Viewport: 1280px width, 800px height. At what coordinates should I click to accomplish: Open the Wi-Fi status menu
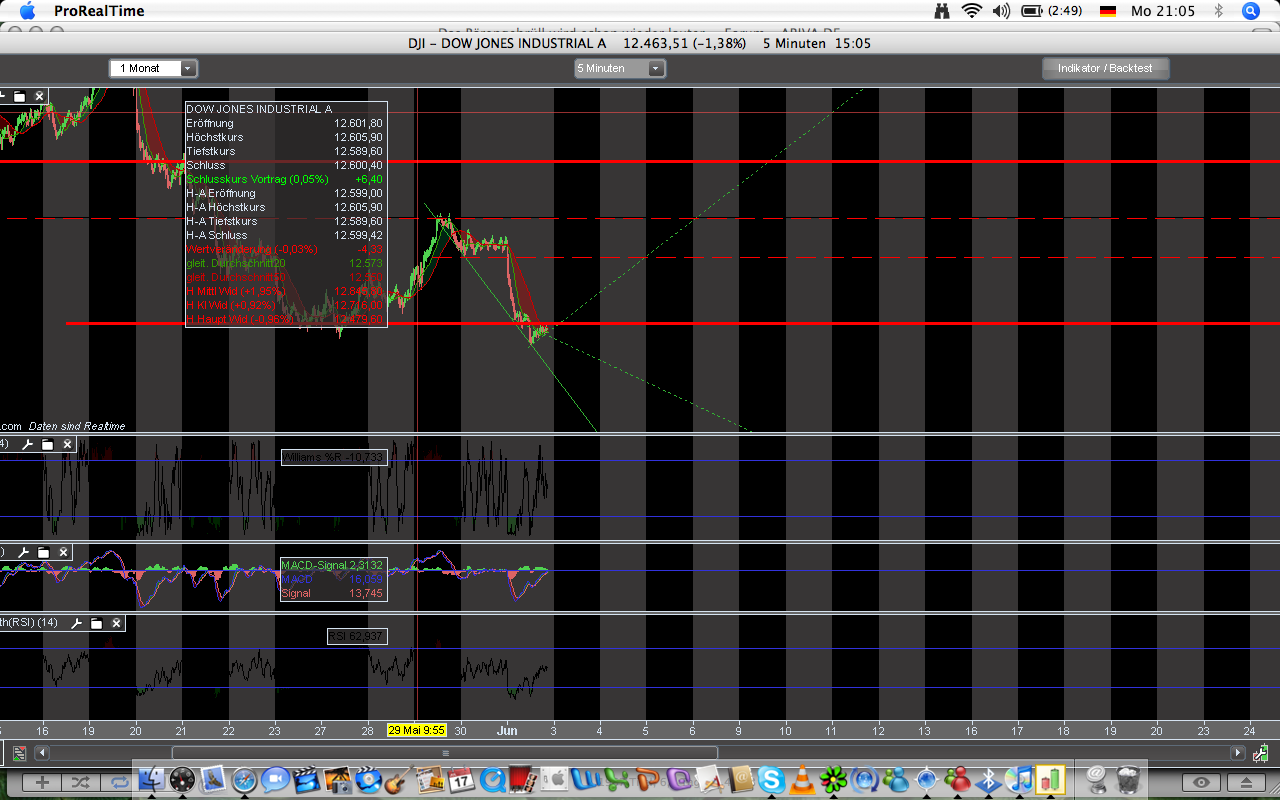[x=972, y=11]
